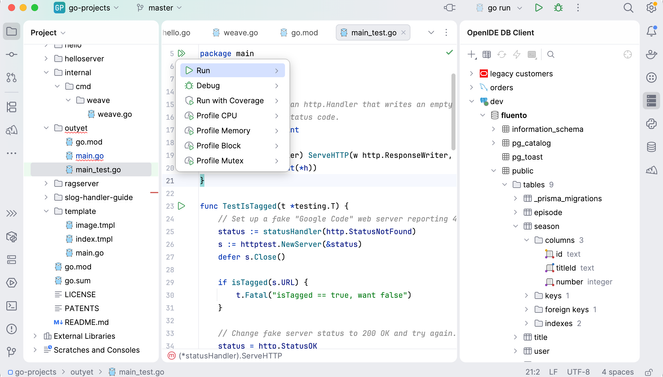This screenshot has width=663, height=377.
Task: Click the green Run button in top toolbar
Action: click(538, 8)
